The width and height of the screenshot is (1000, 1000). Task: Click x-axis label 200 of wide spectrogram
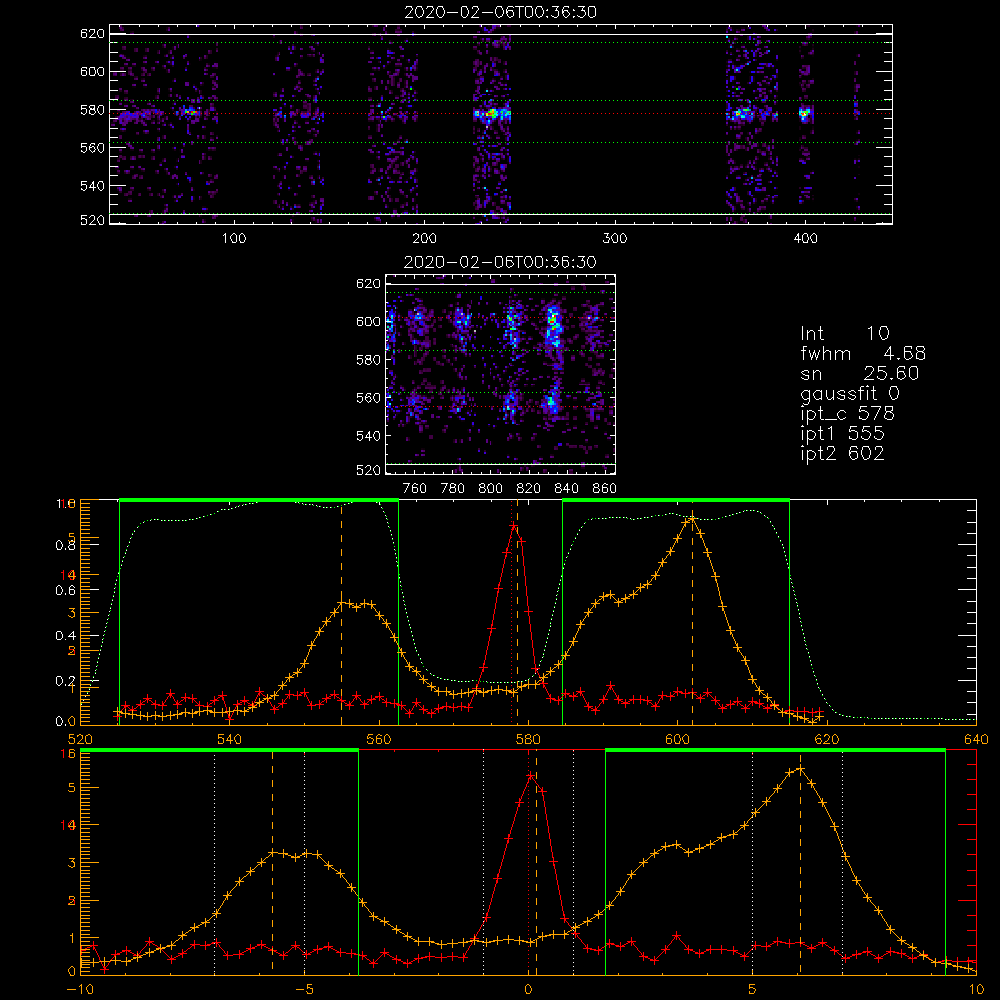pos(424,239)
